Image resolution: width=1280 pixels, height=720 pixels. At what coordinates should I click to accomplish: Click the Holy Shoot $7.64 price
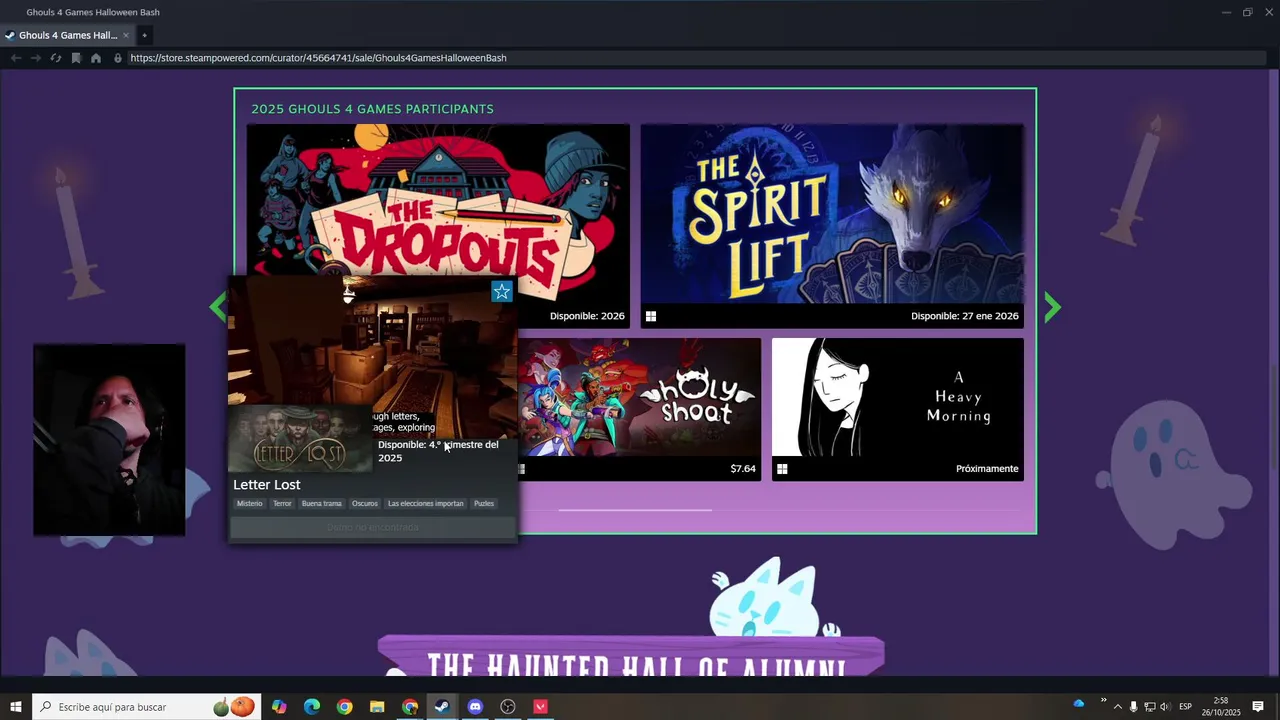click(743, 468)
